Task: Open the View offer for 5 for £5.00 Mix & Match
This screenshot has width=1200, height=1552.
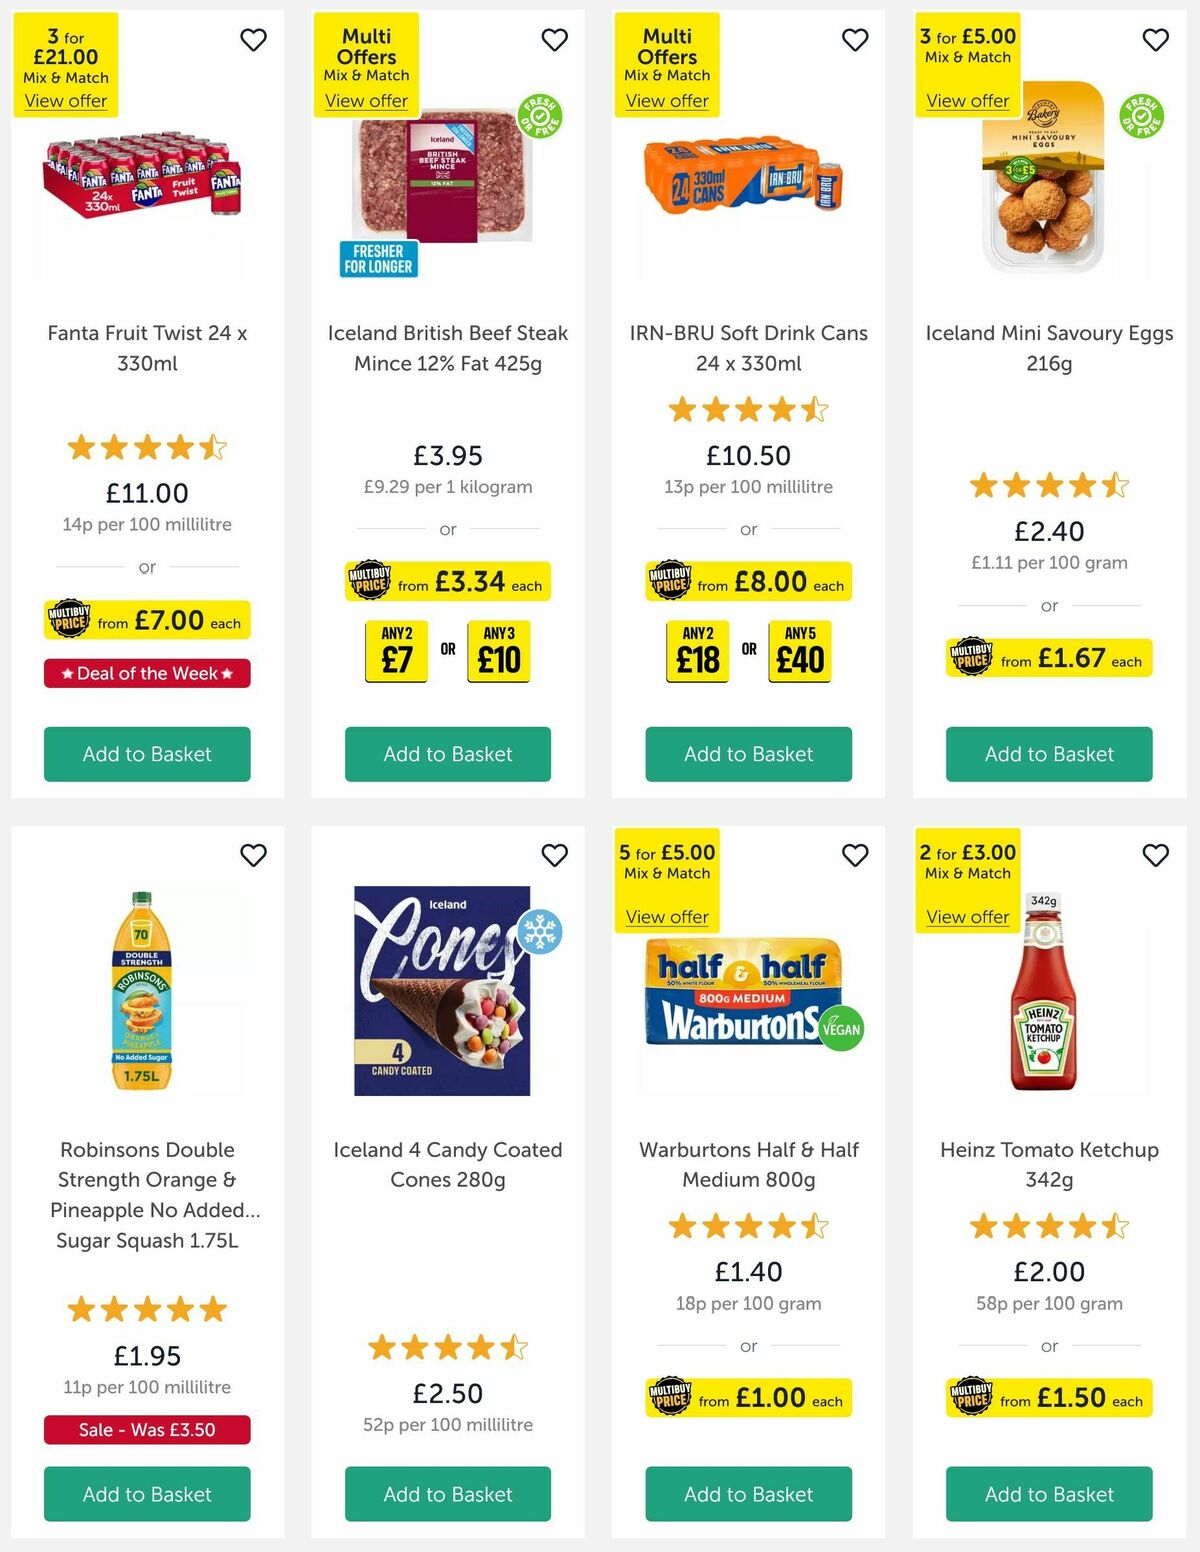Action: (x=666, y=917)
